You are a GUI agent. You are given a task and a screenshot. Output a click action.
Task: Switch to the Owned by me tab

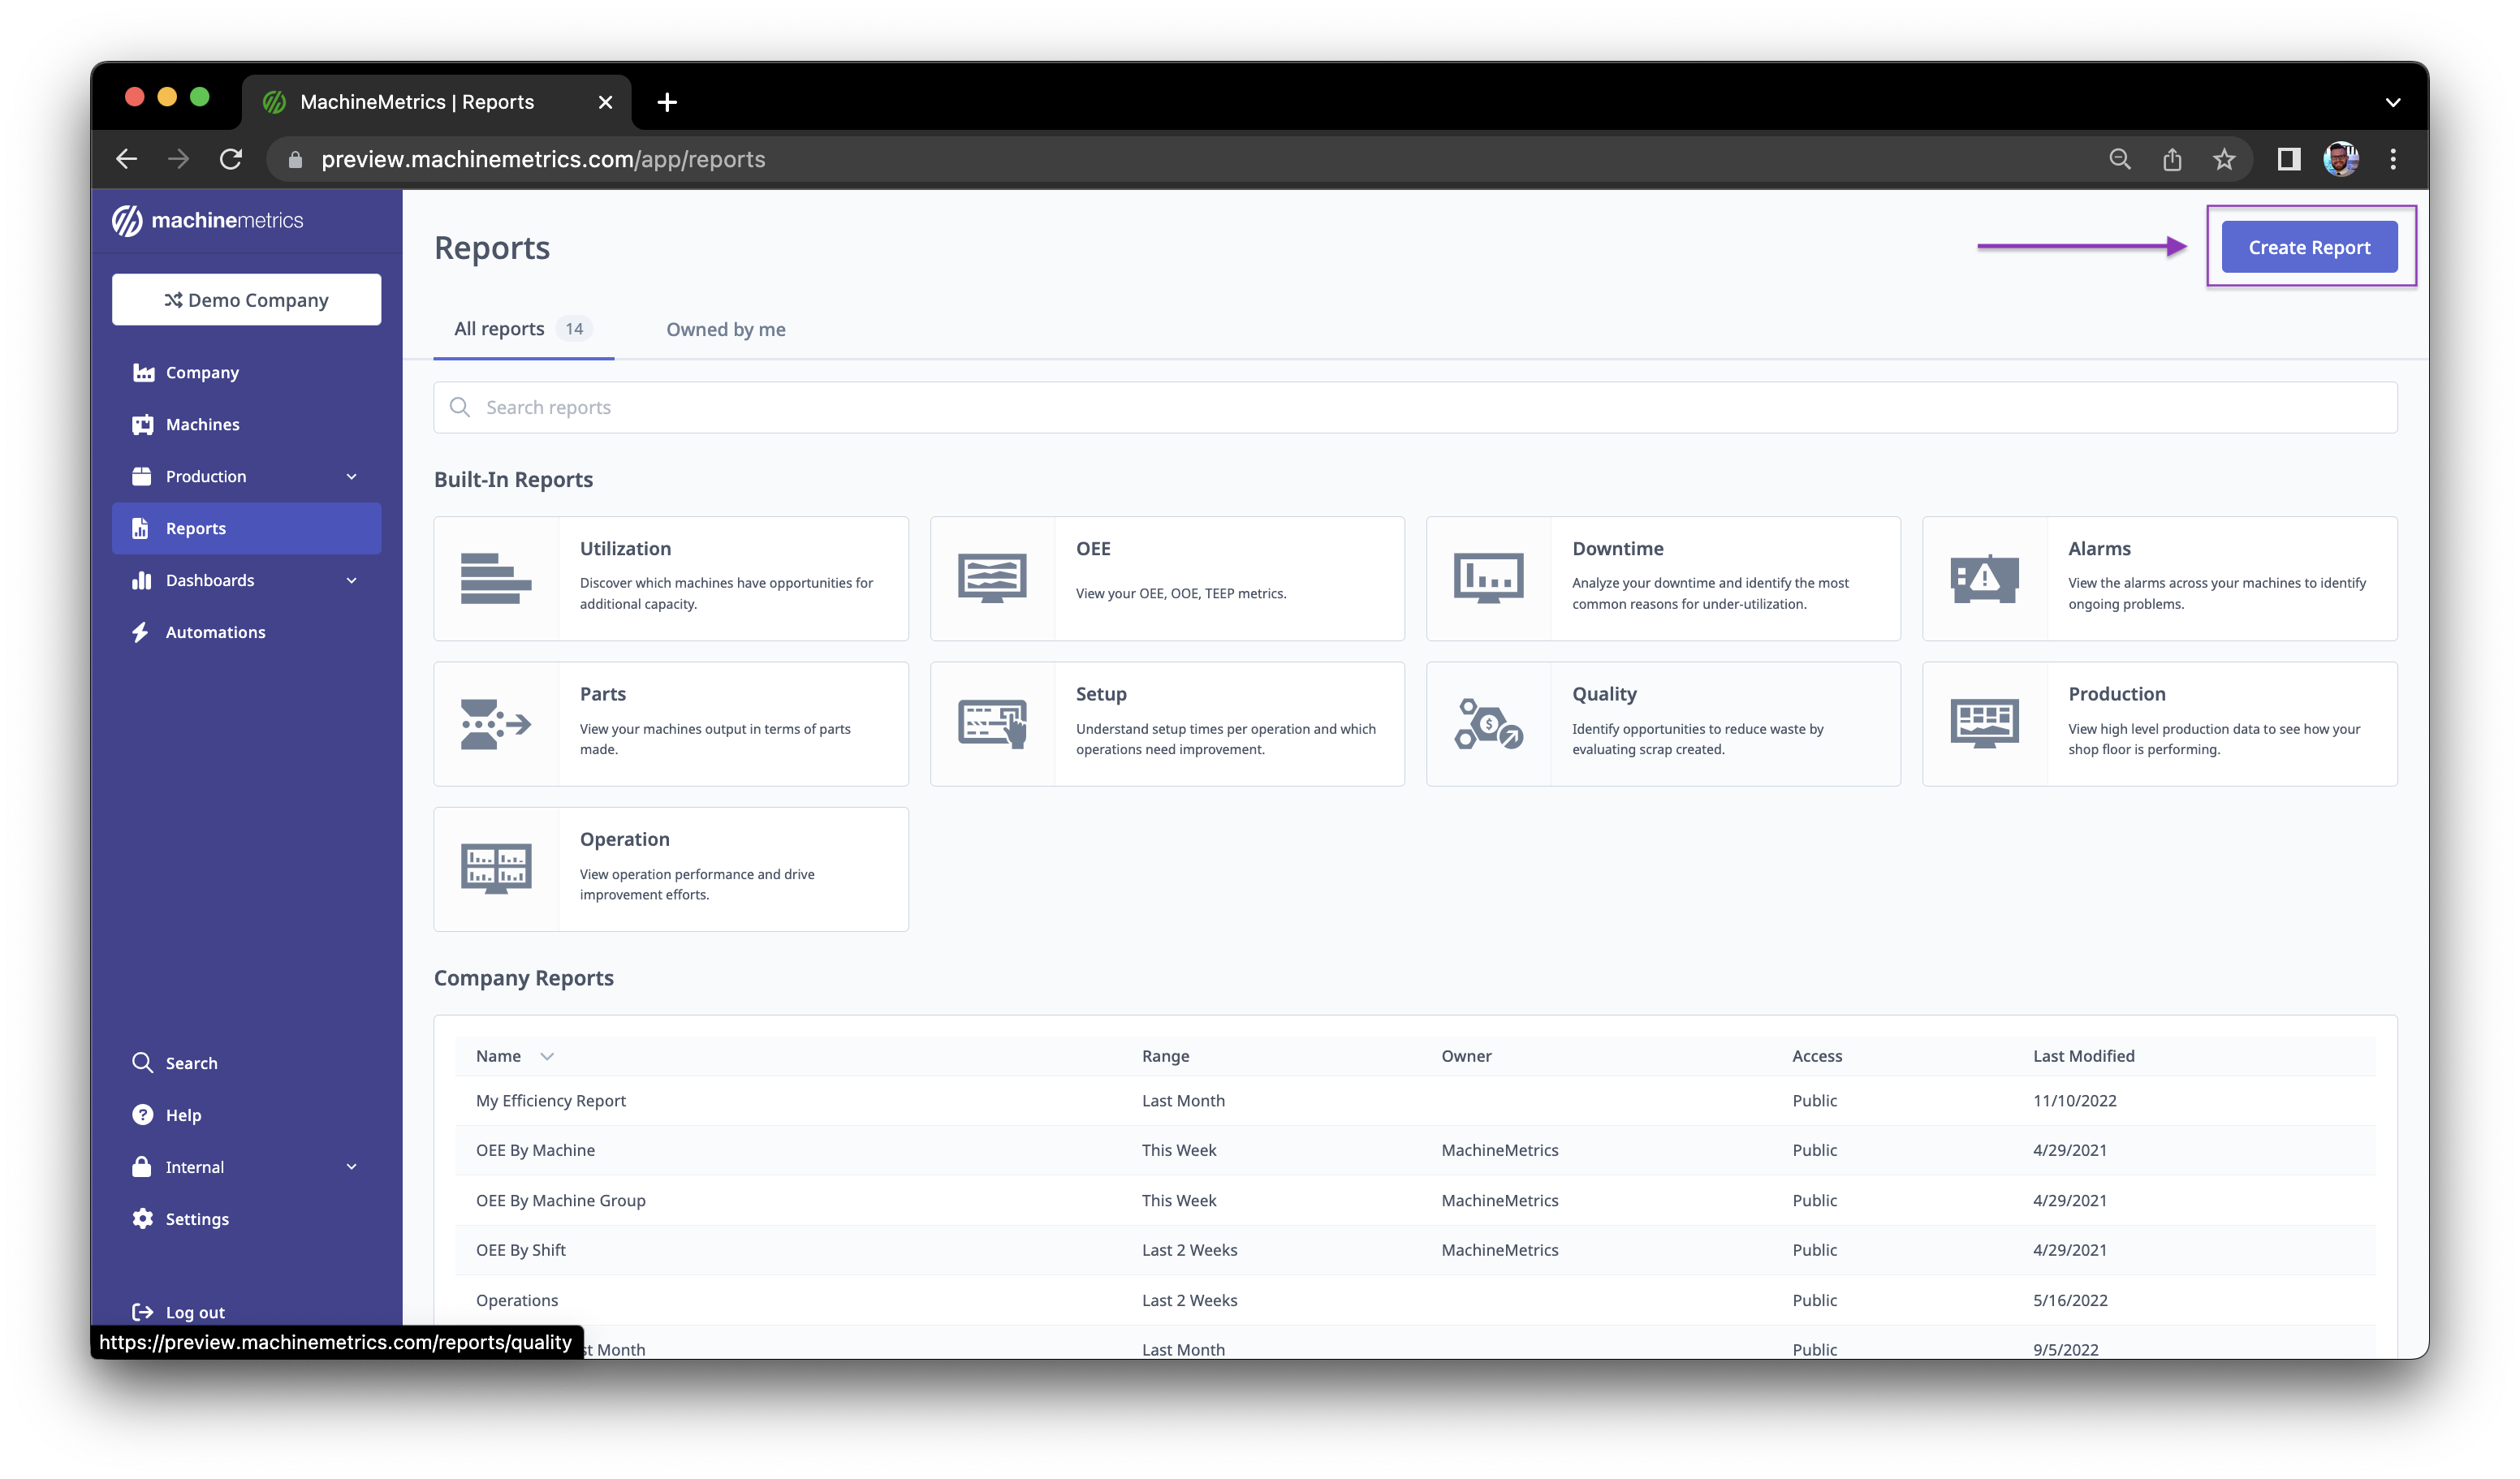click(725, 329)
